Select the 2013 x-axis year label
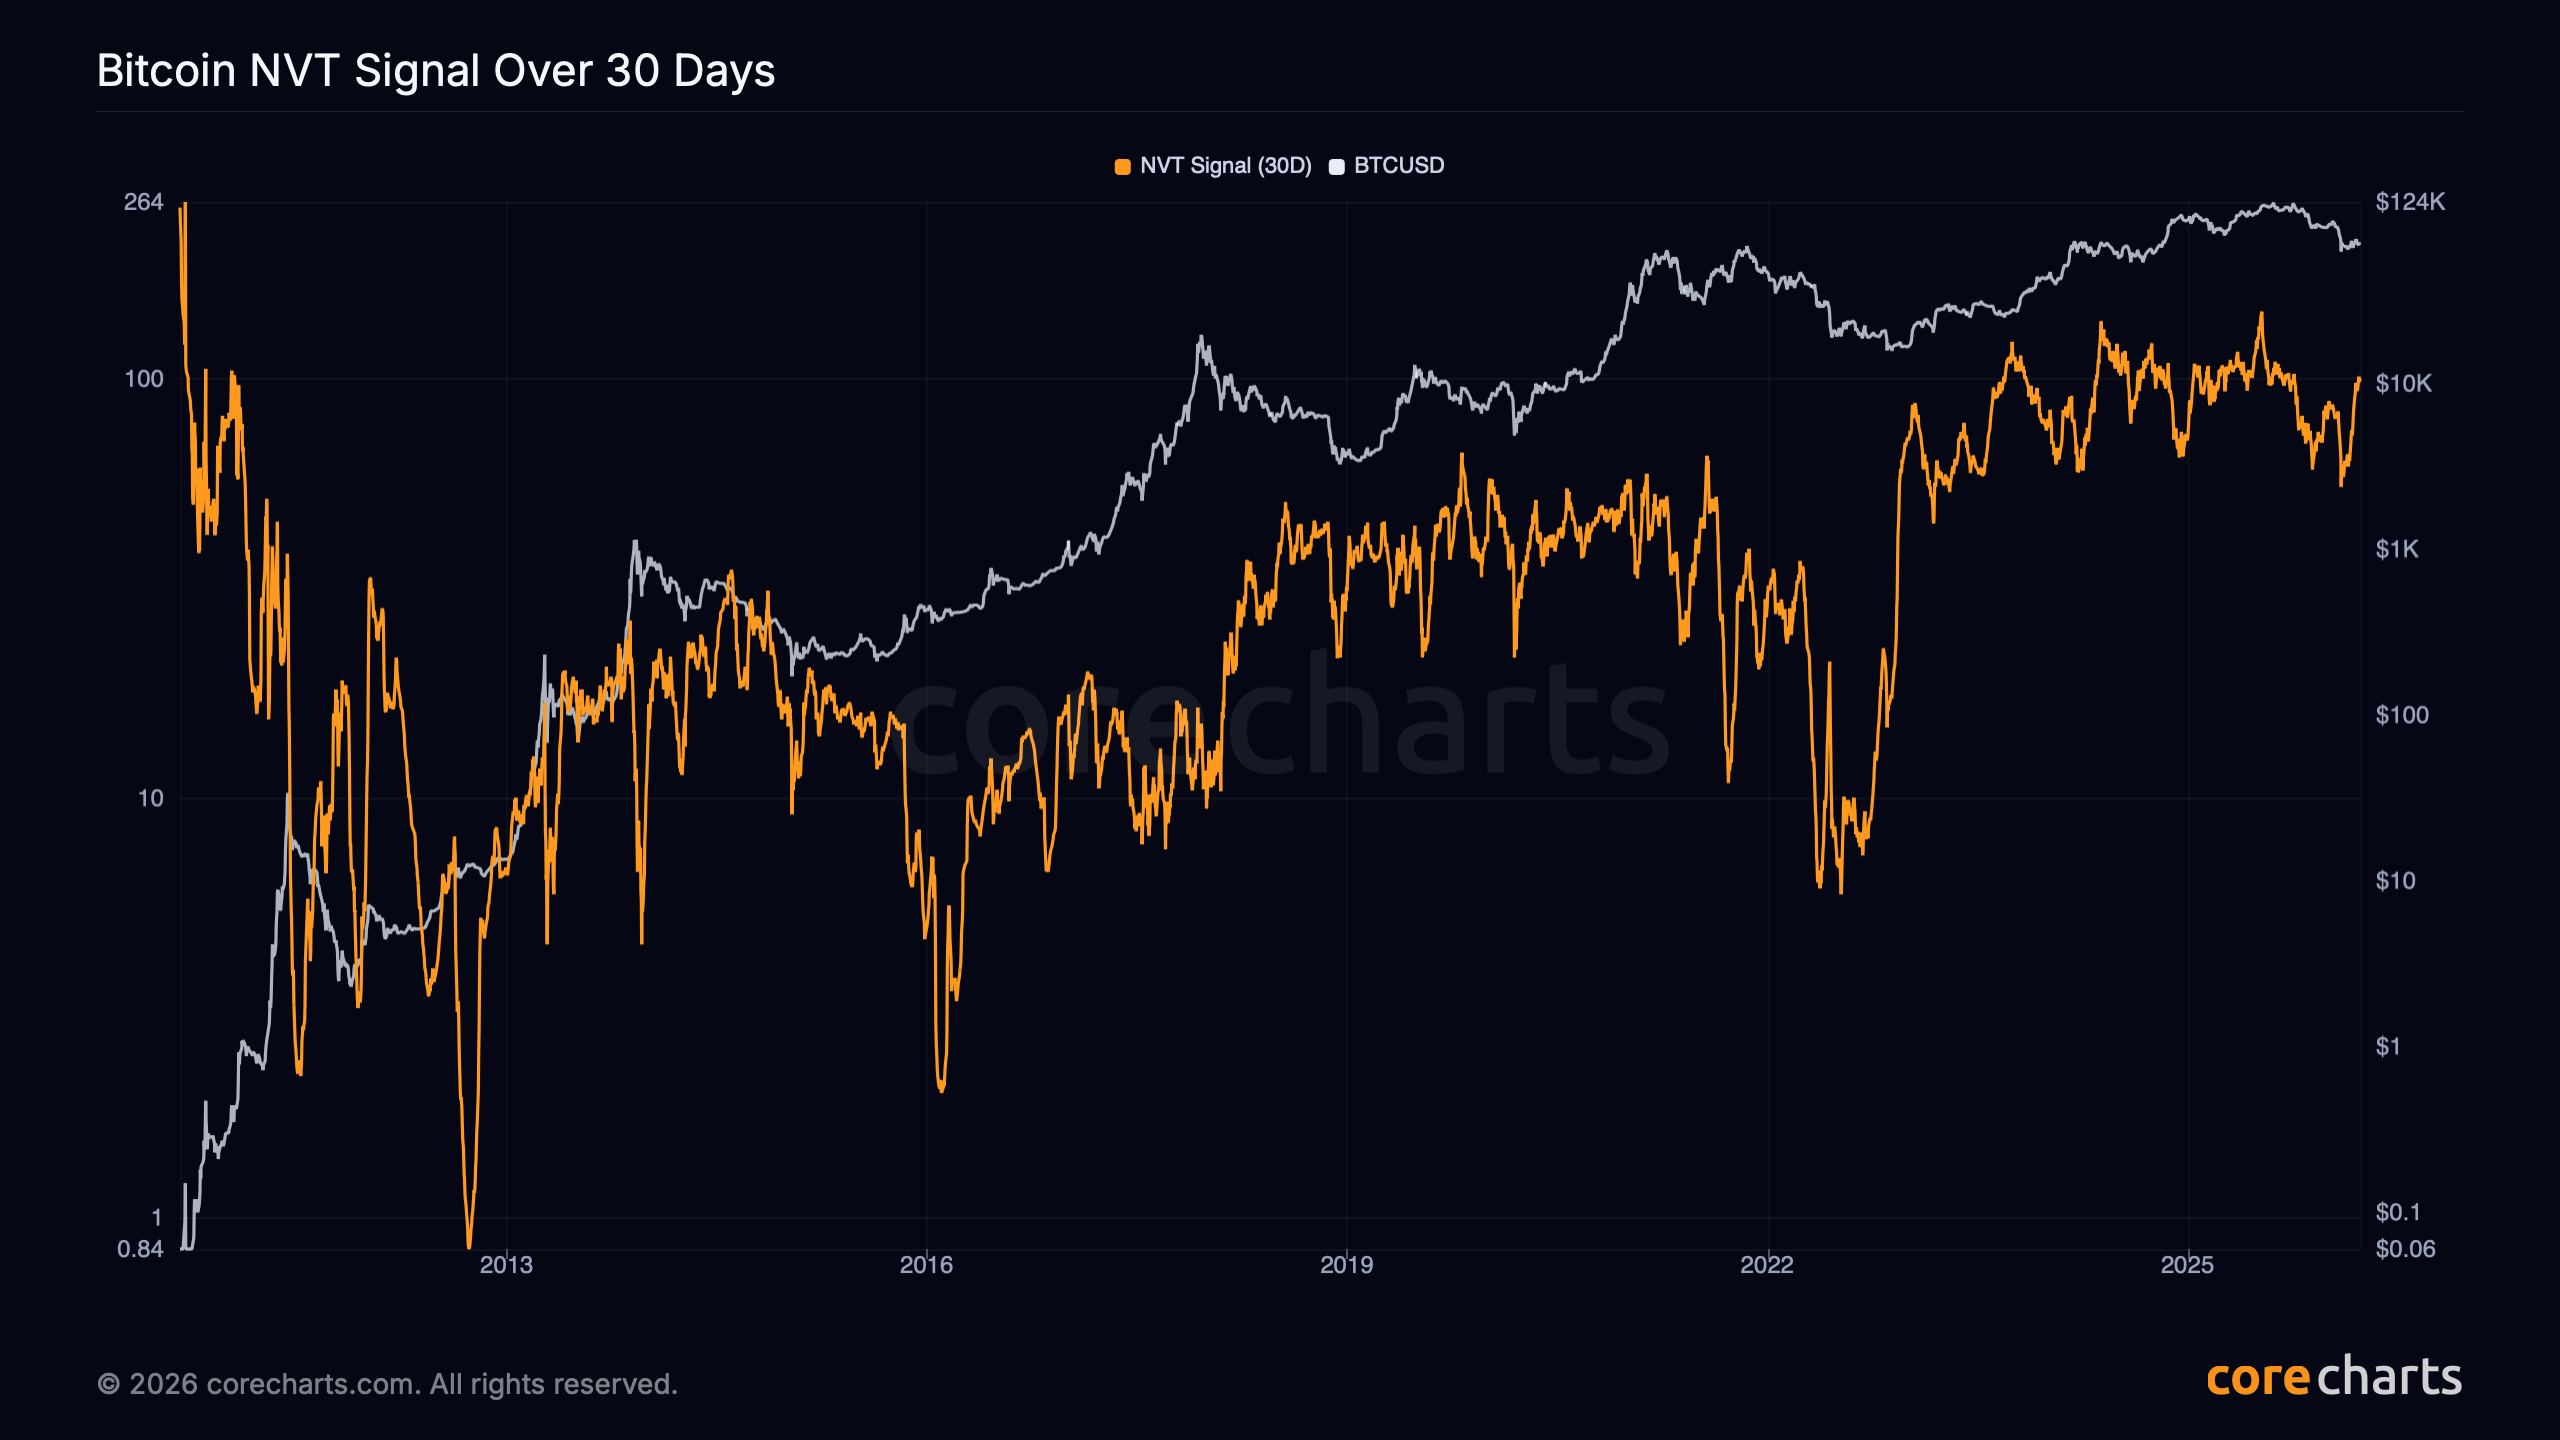The image size is (2560, 1440). click(506, 1265)
